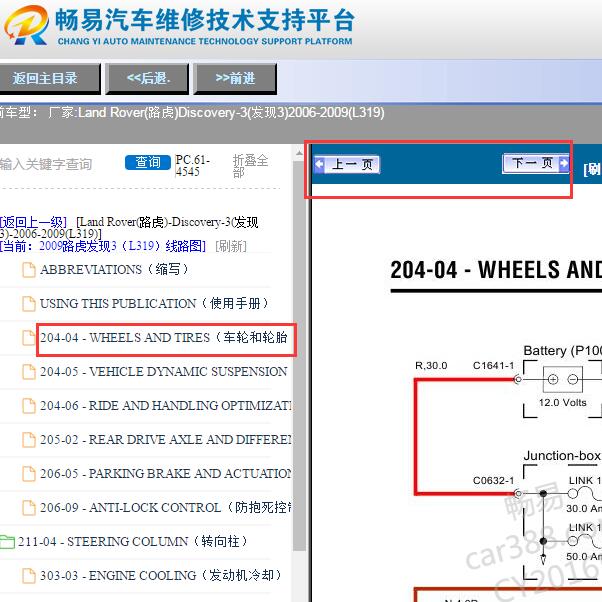Open 206-05 PARKING BRAKE entry
602x602 pixels.
click(x=166, y=474)
